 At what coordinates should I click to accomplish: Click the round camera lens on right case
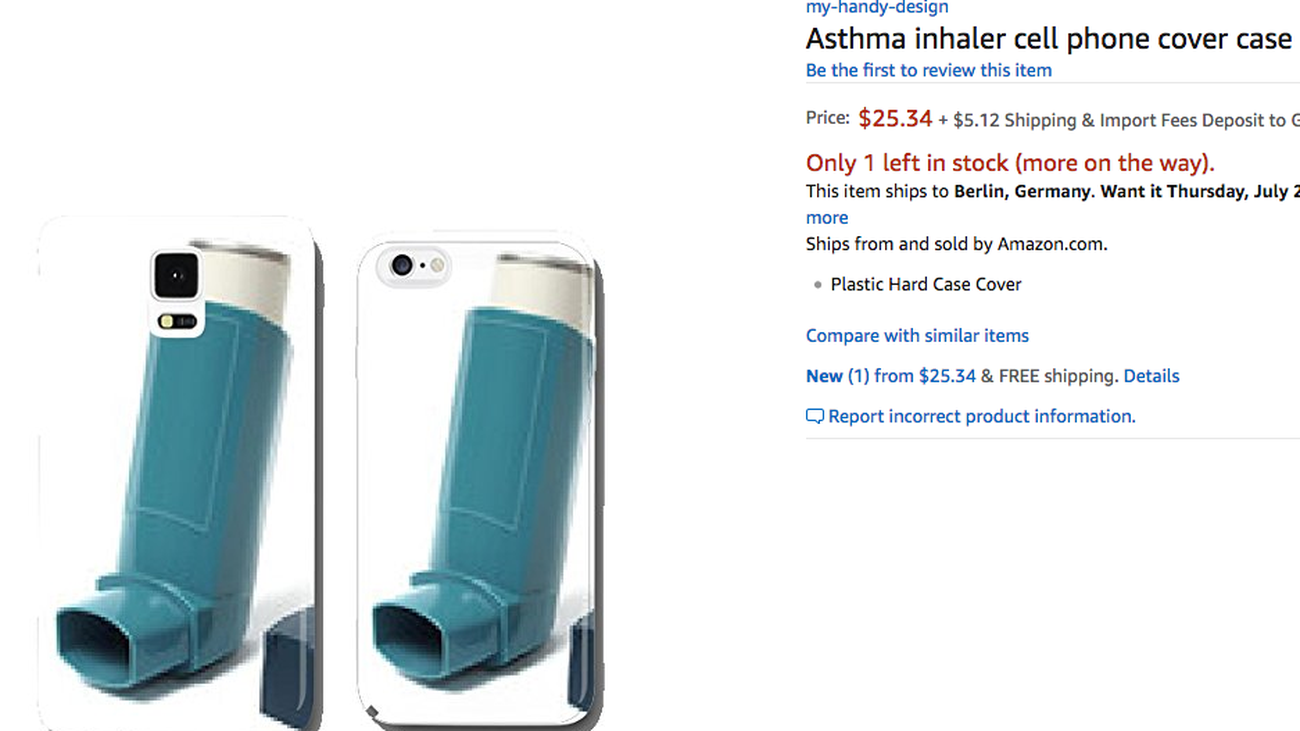pyautogui.click(x=402, y=265)
